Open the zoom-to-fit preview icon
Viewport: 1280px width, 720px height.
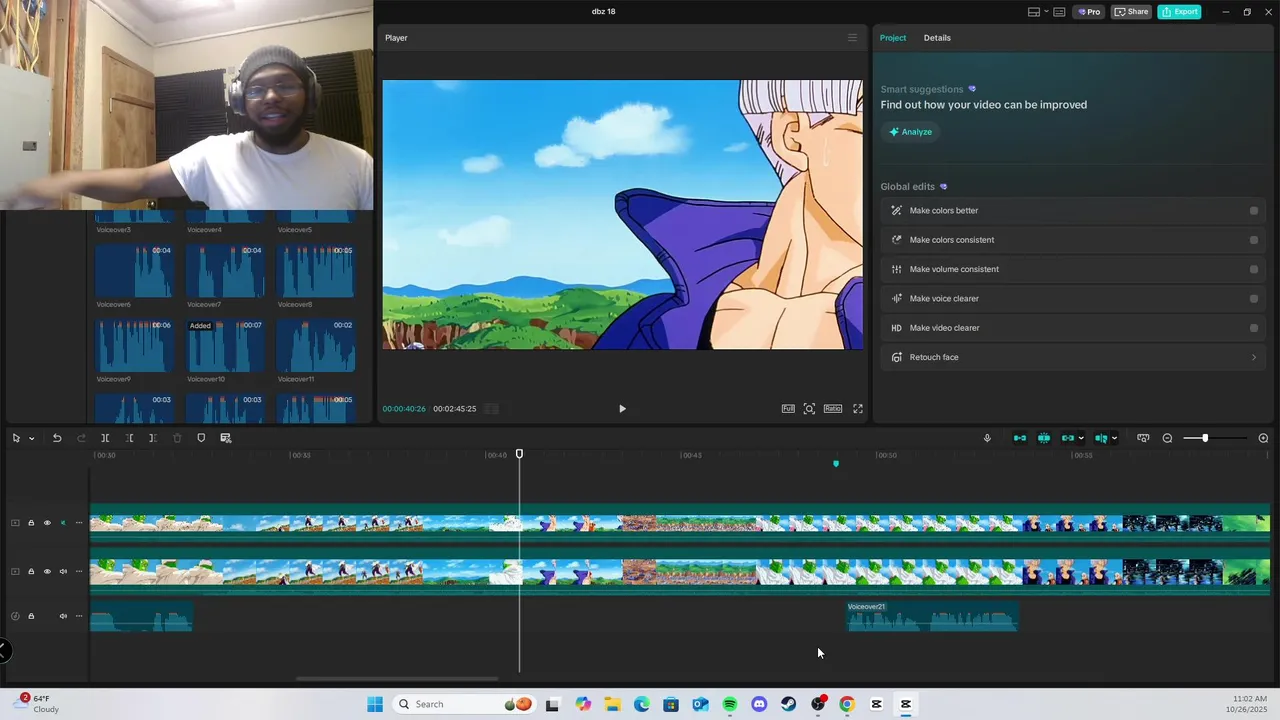point(809,408)
